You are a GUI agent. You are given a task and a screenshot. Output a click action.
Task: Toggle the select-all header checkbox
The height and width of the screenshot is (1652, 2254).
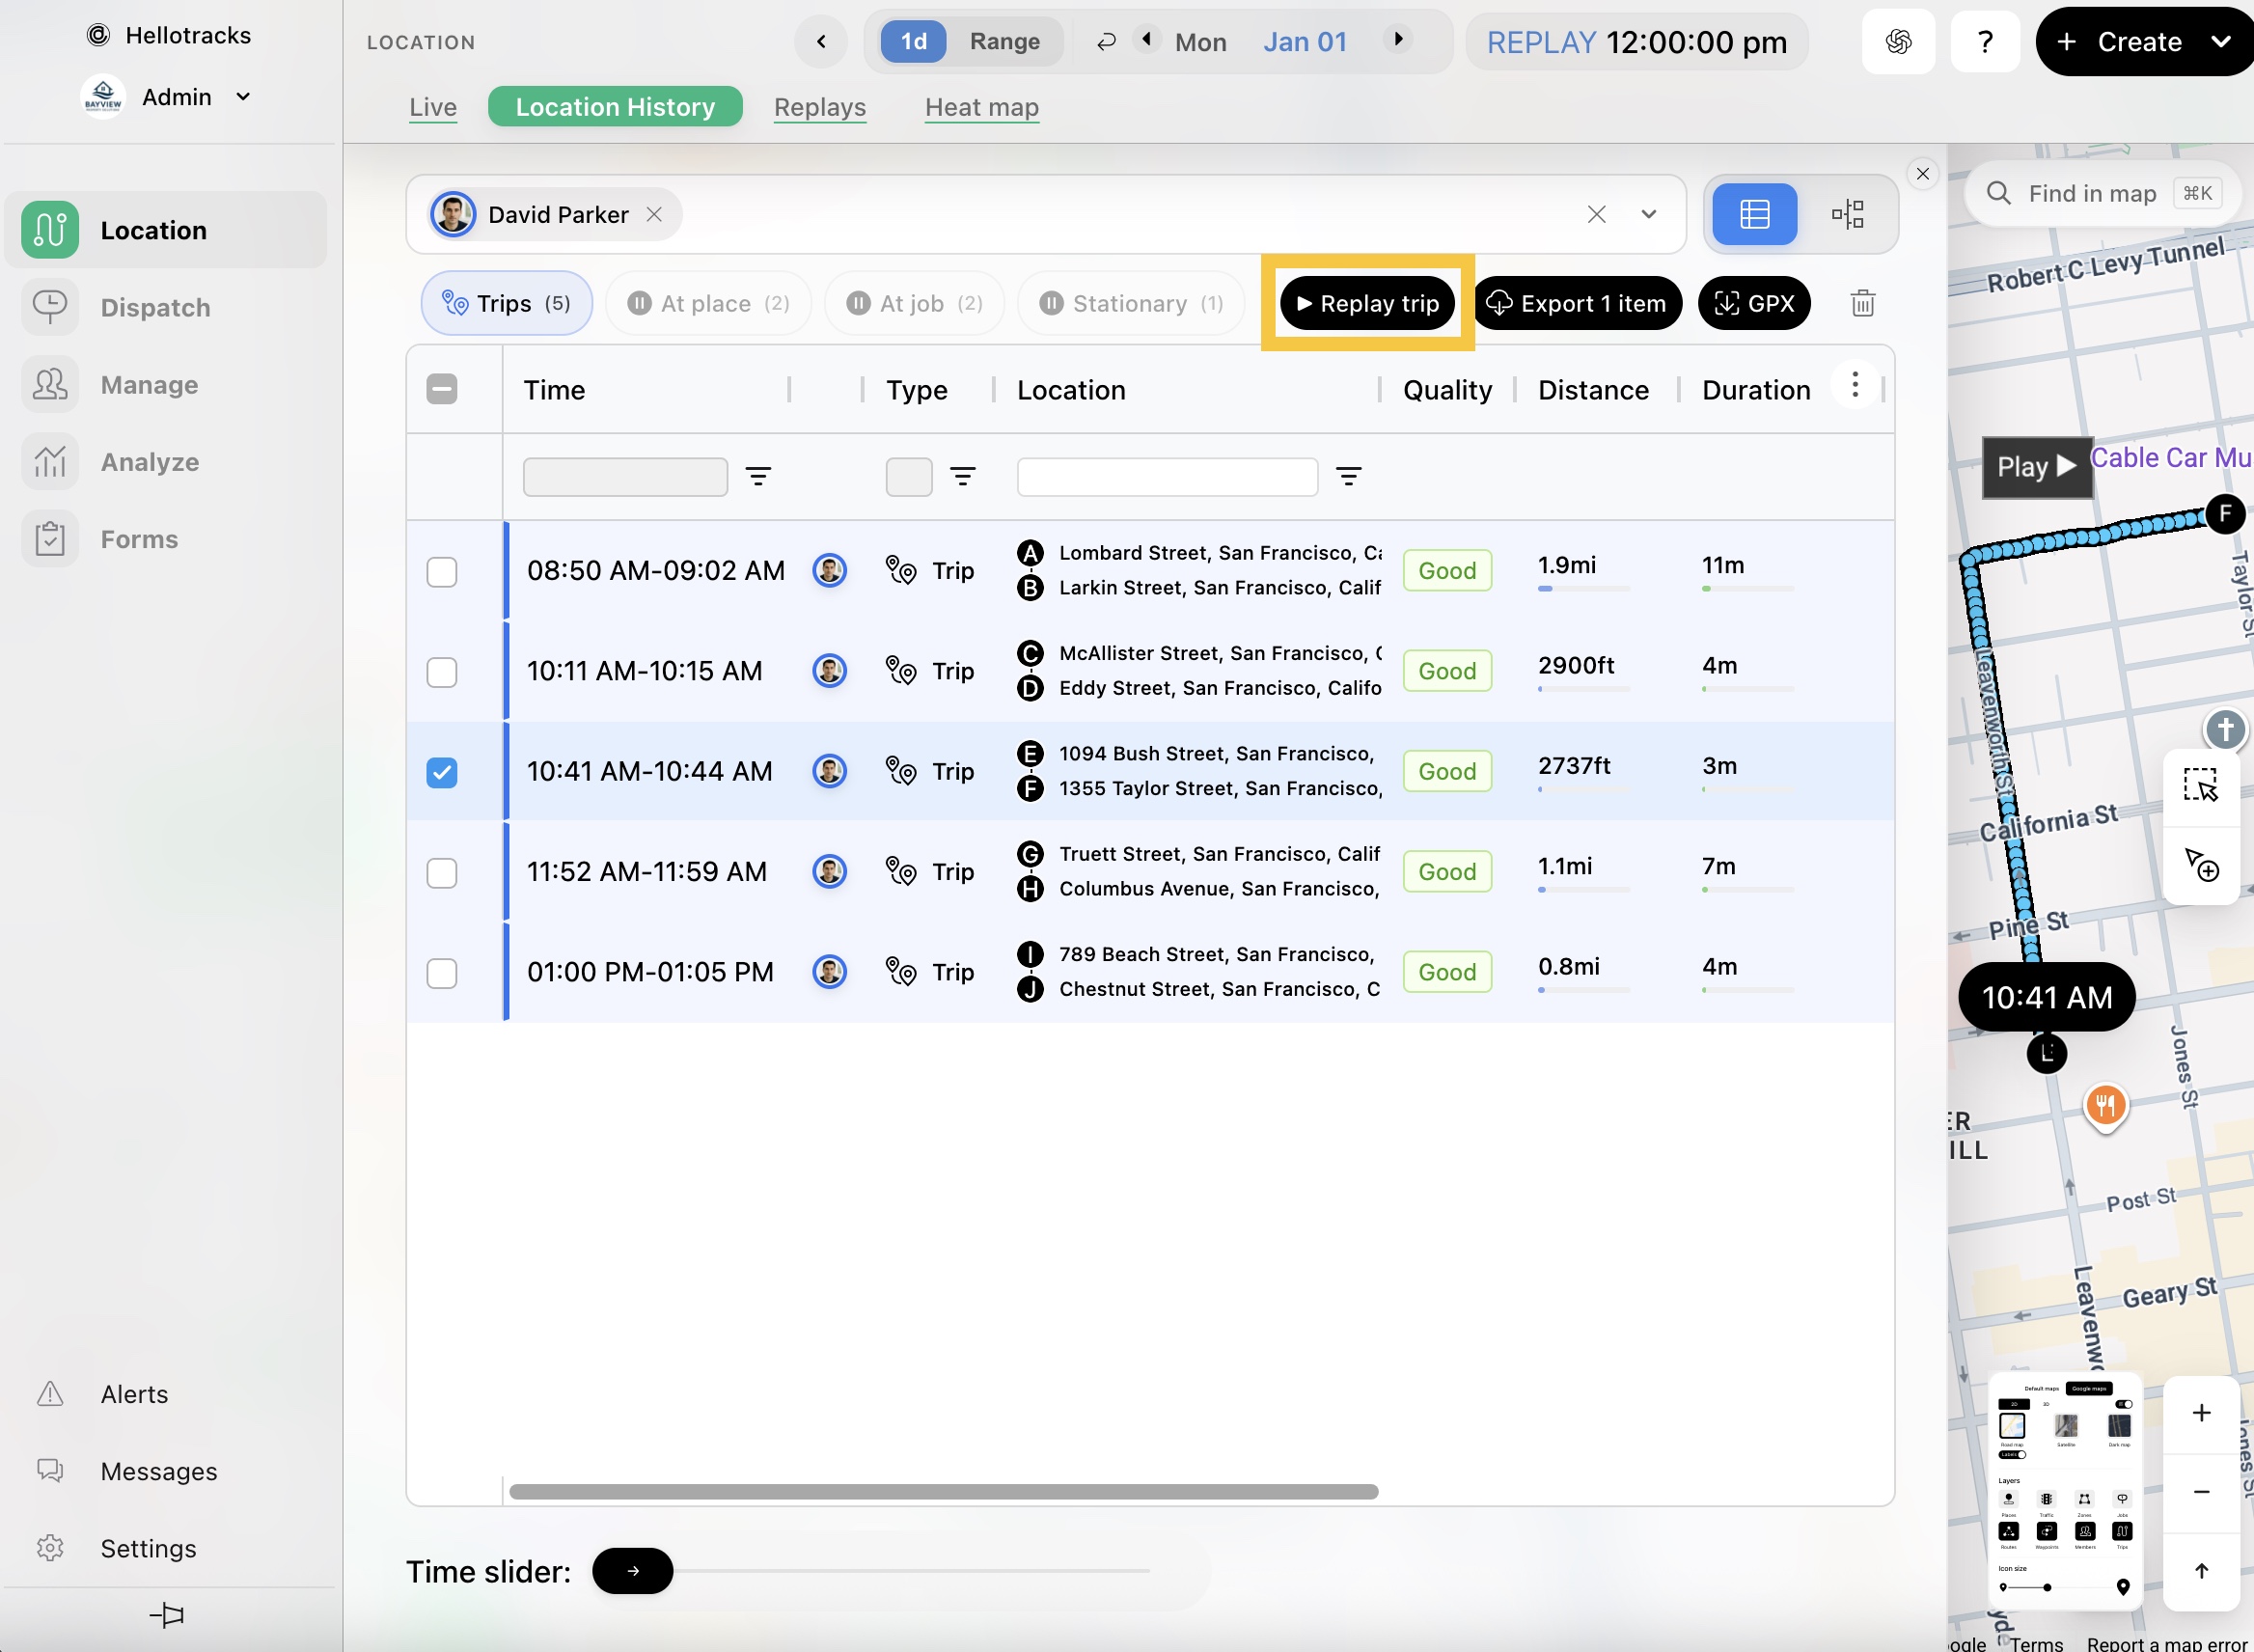[x=441, y=388]
